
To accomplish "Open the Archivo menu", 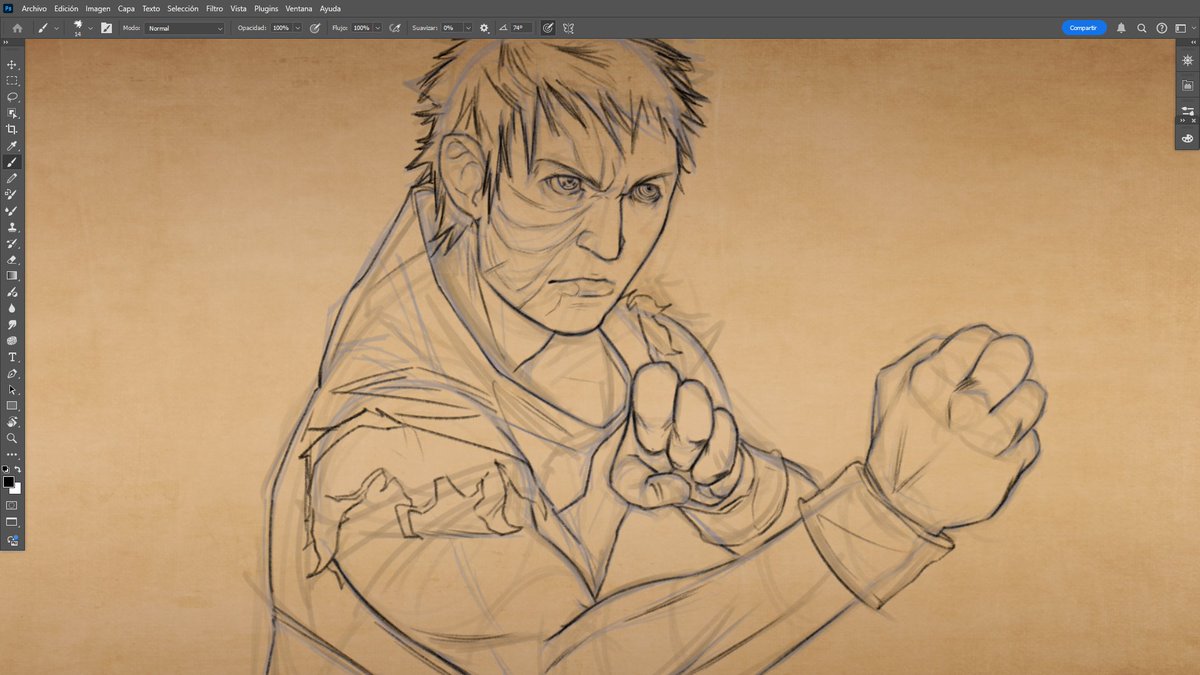I will tap(34, 8).
